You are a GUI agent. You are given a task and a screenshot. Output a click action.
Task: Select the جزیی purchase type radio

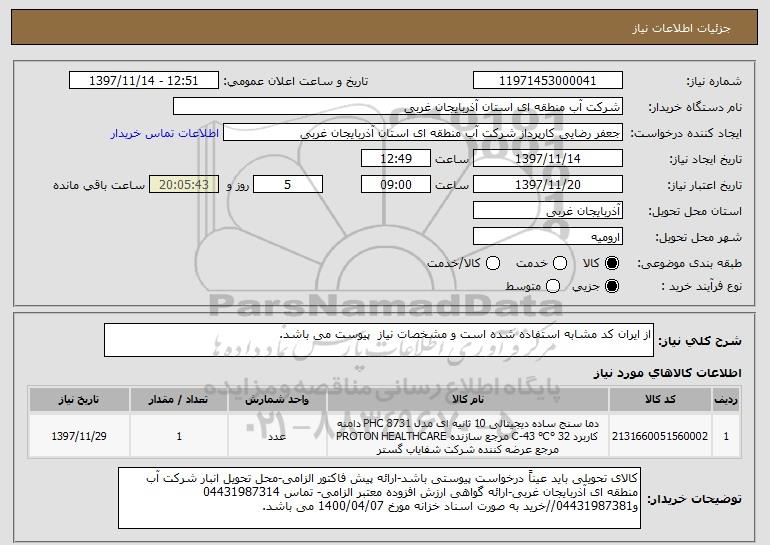click(x=612, y=286)
